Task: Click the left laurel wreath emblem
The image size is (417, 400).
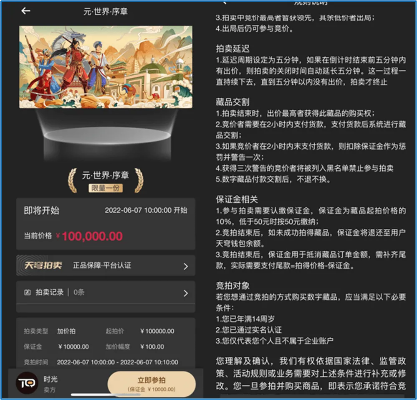Action: 72,180
